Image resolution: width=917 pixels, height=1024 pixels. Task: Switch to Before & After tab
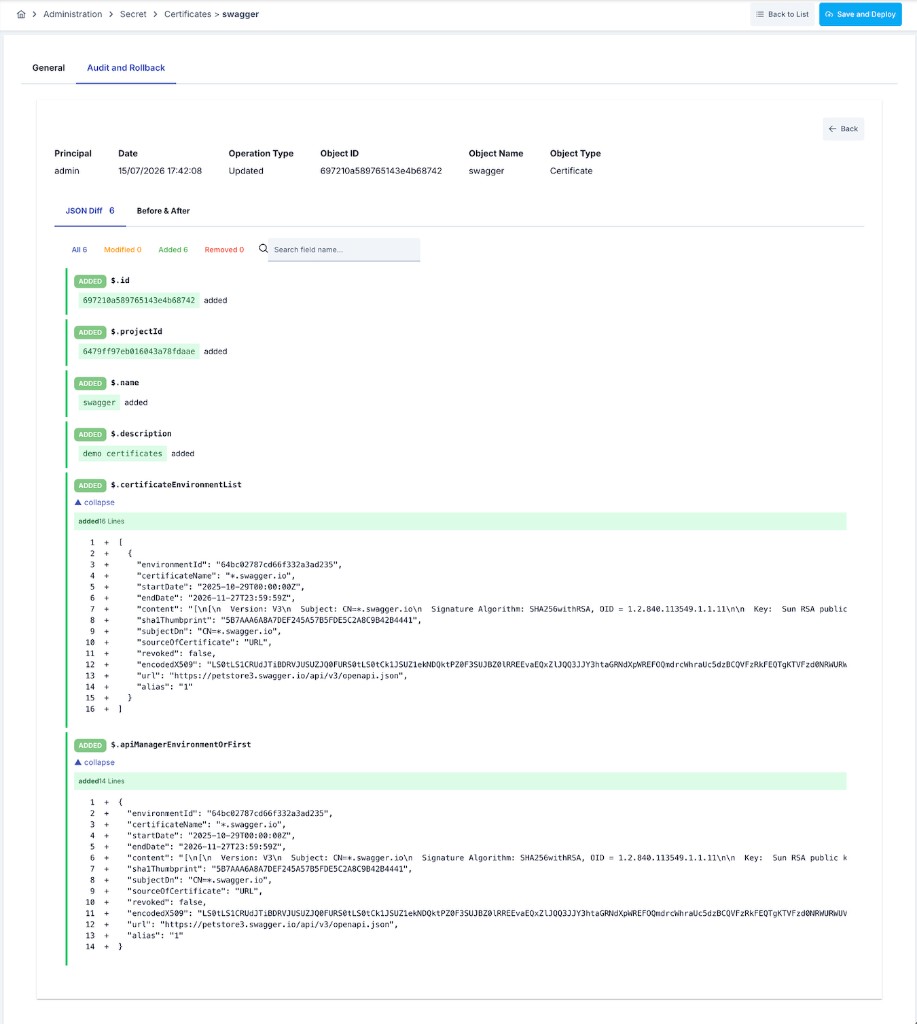point(163,211)
